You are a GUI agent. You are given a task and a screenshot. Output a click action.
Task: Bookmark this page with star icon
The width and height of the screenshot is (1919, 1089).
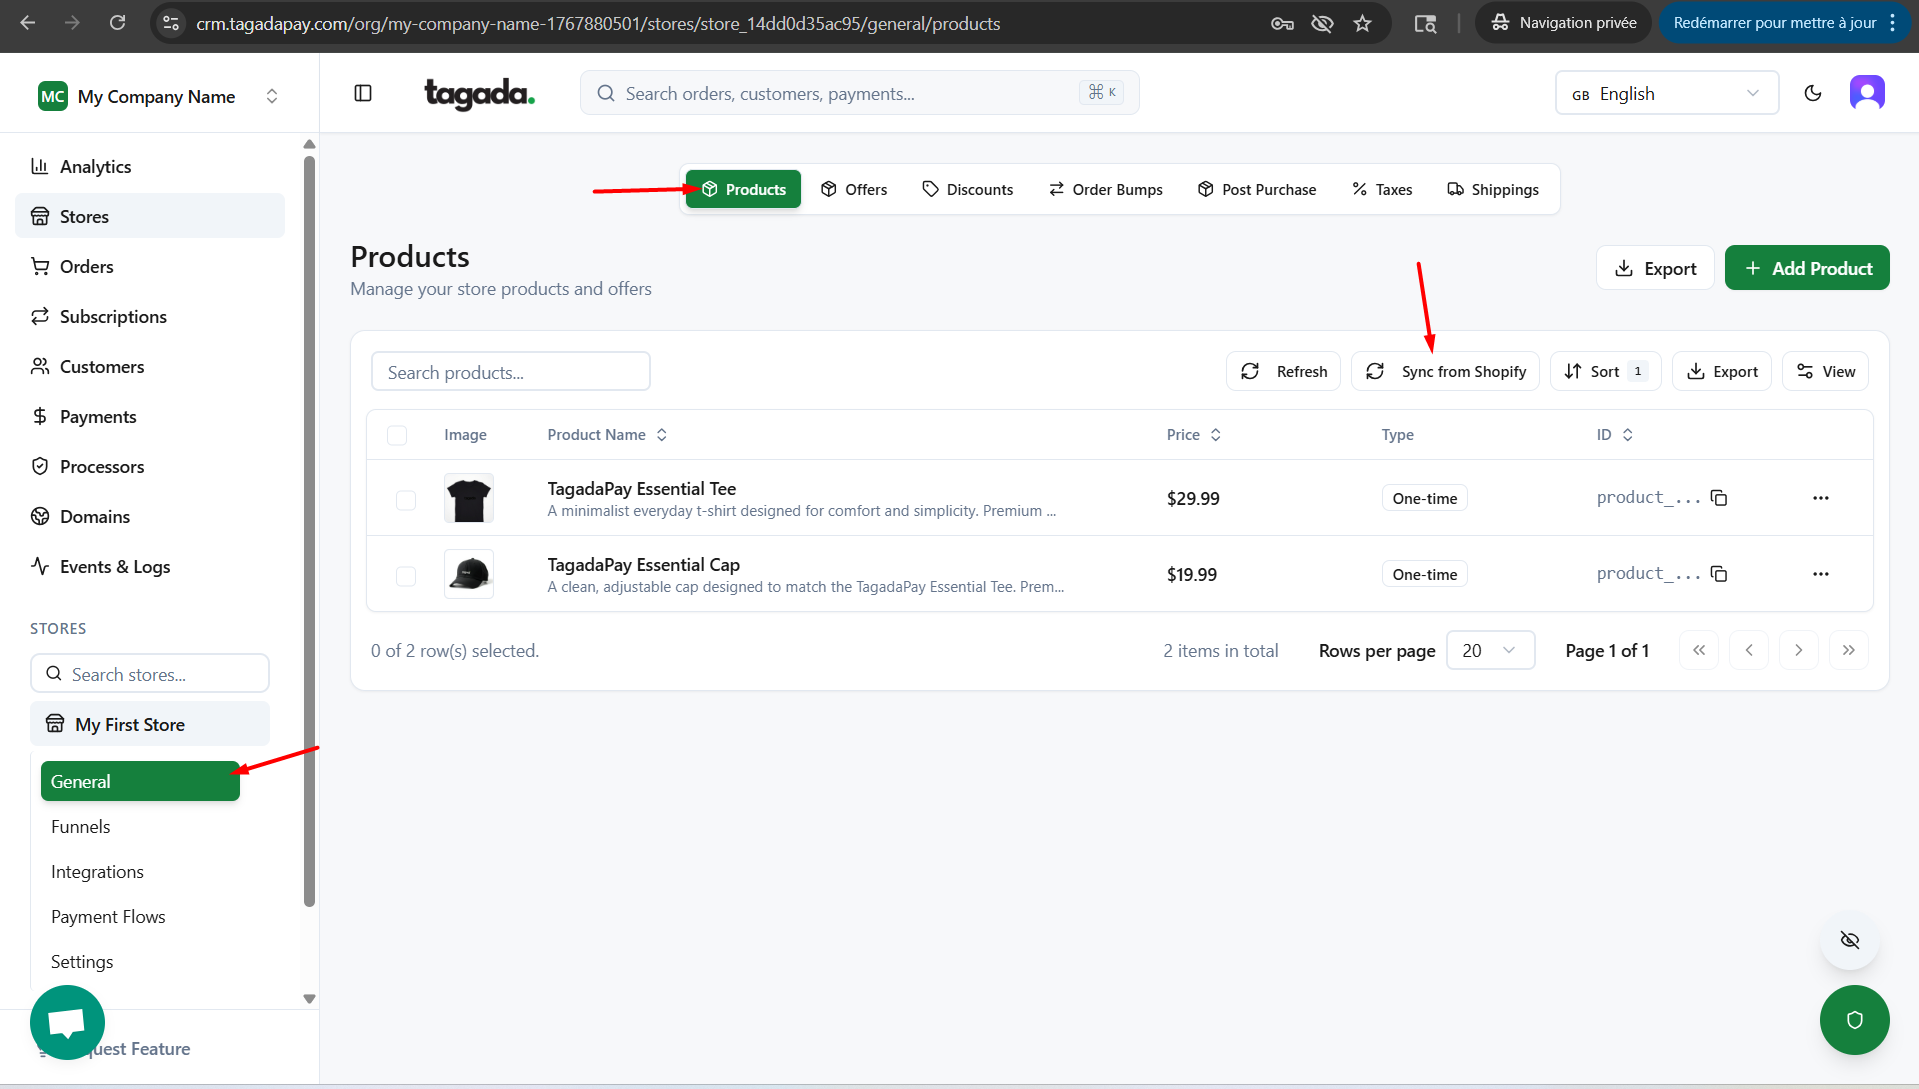[x=1362, y=23]
